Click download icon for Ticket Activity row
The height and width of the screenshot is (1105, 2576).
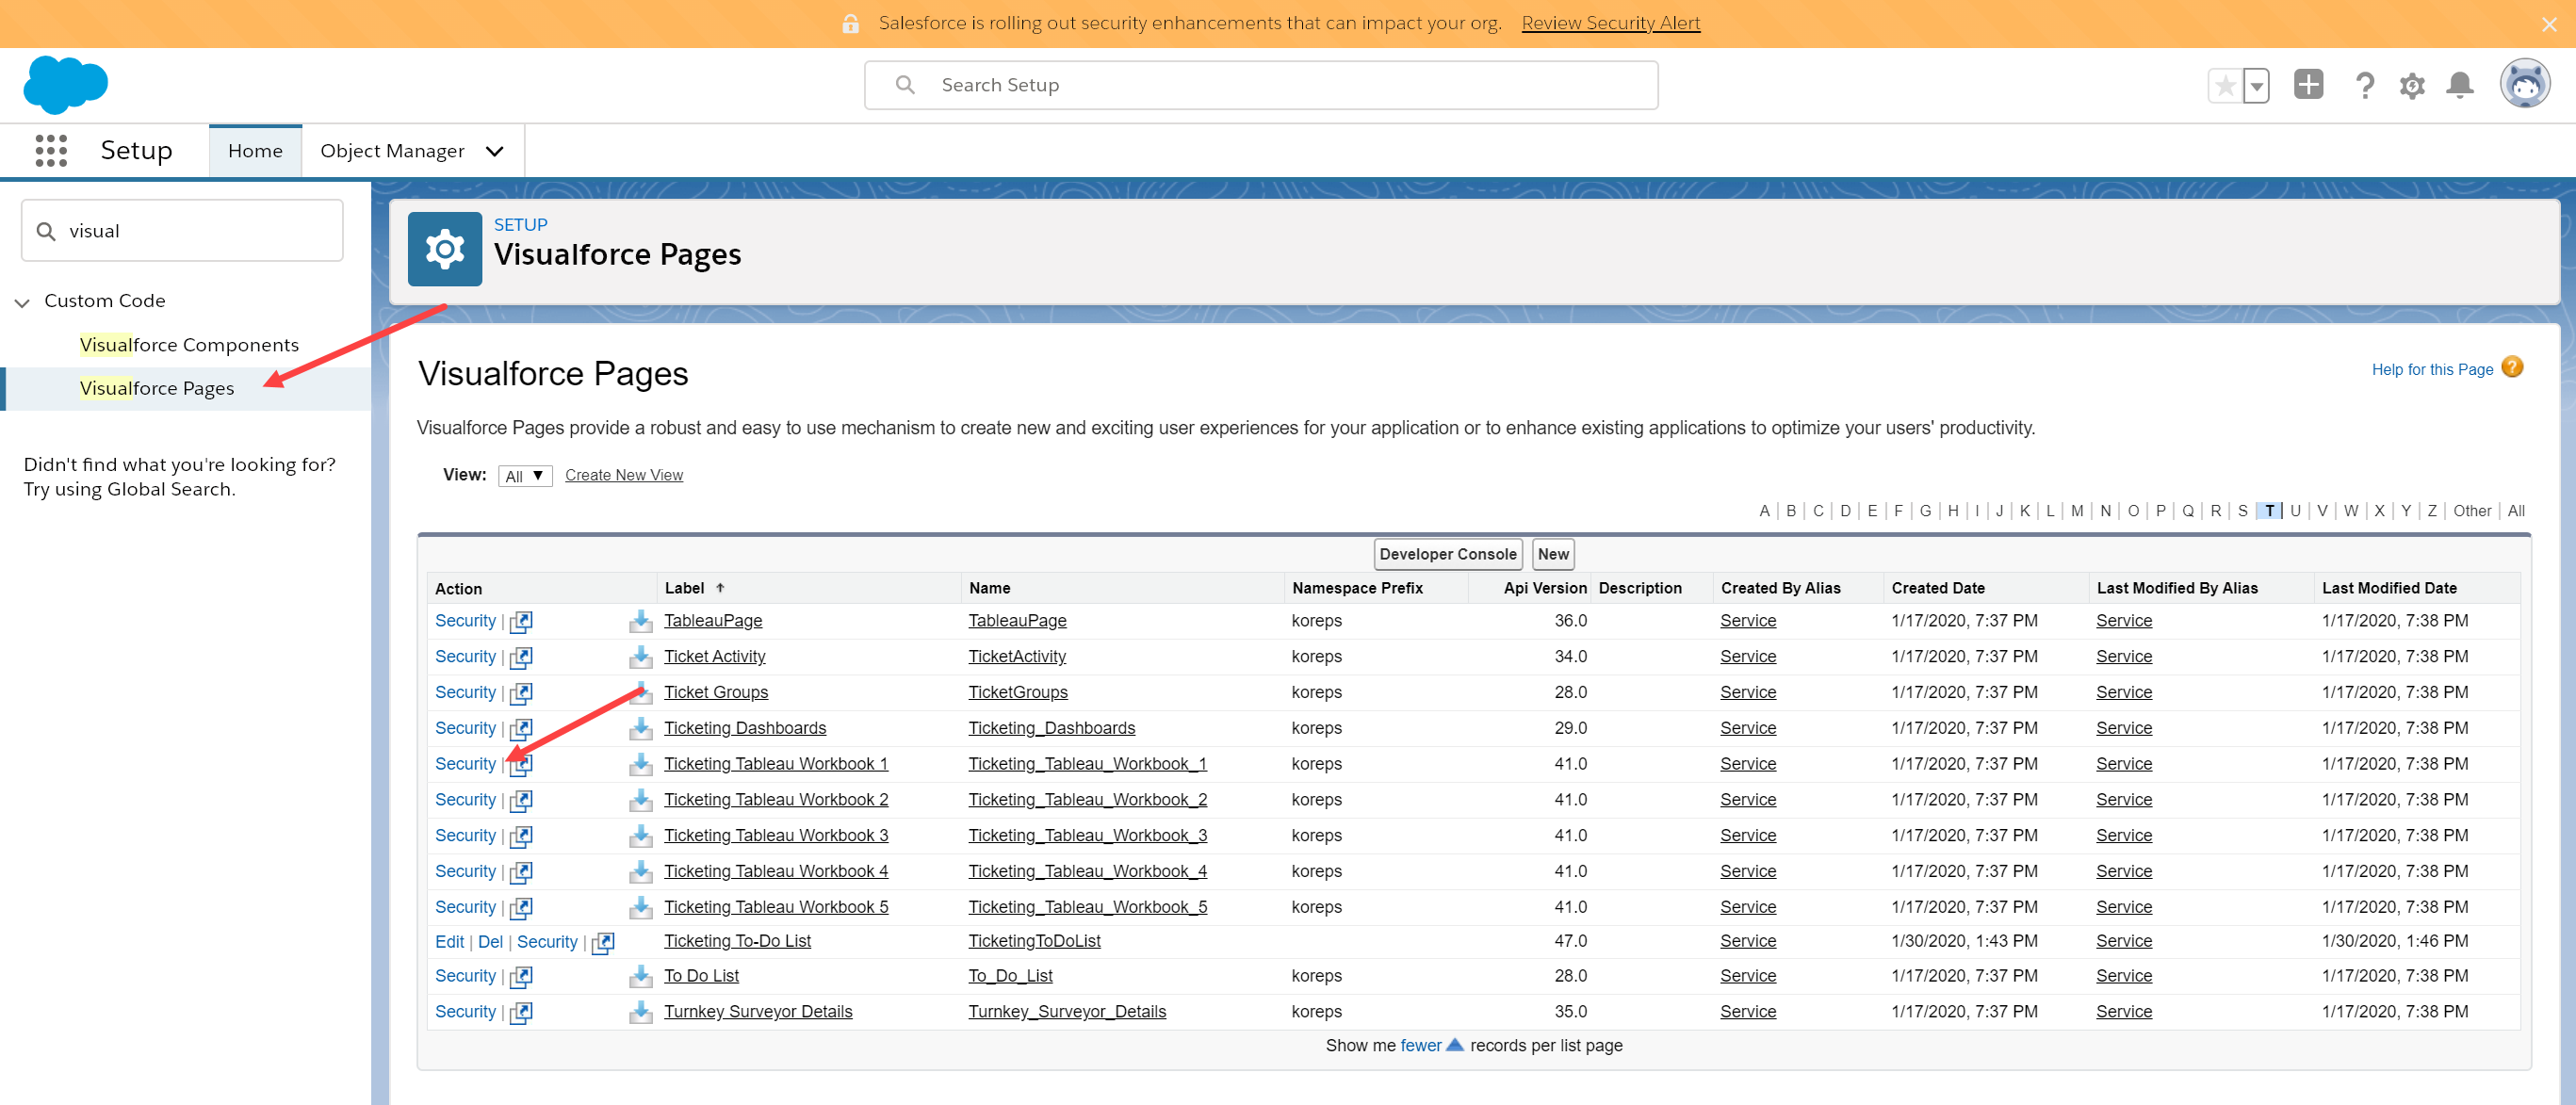(640, 657)
